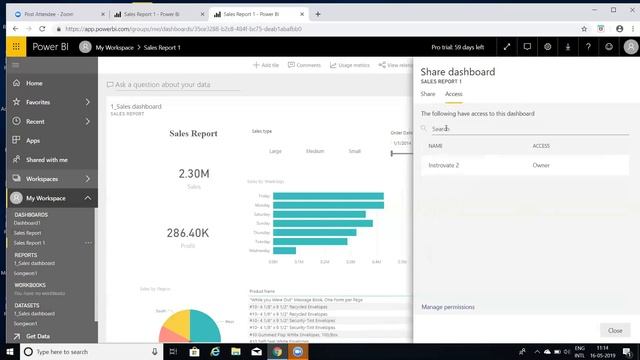This screenshot has height=360, width=640.
Task: Switch to first Sales Report 1 browser tab
Action: (x=159, y=14)
